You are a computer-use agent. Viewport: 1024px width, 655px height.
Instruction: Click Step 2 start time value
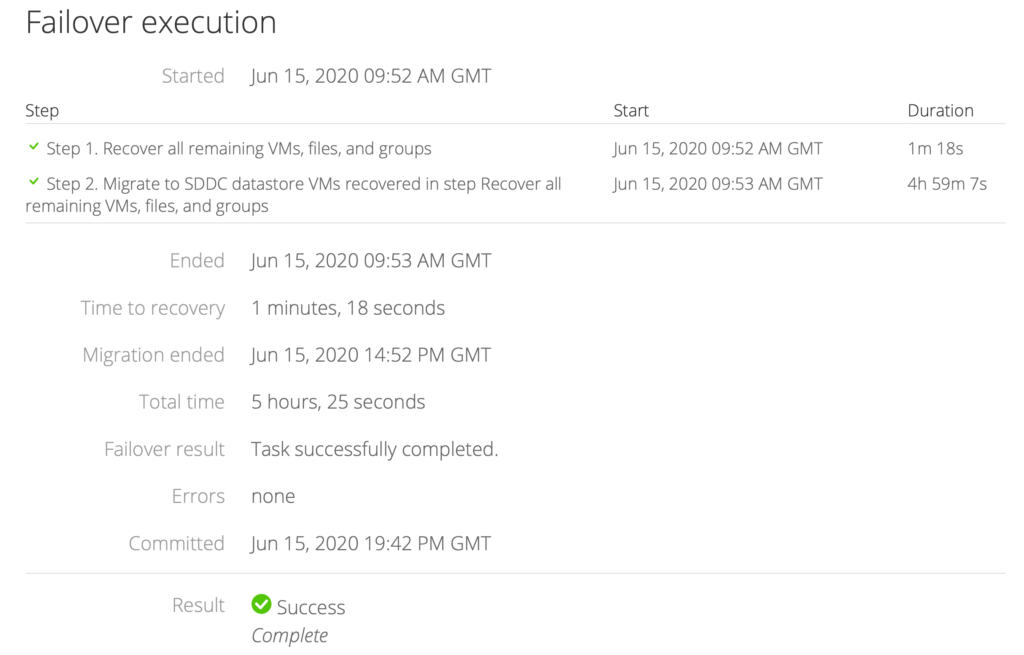718,184
